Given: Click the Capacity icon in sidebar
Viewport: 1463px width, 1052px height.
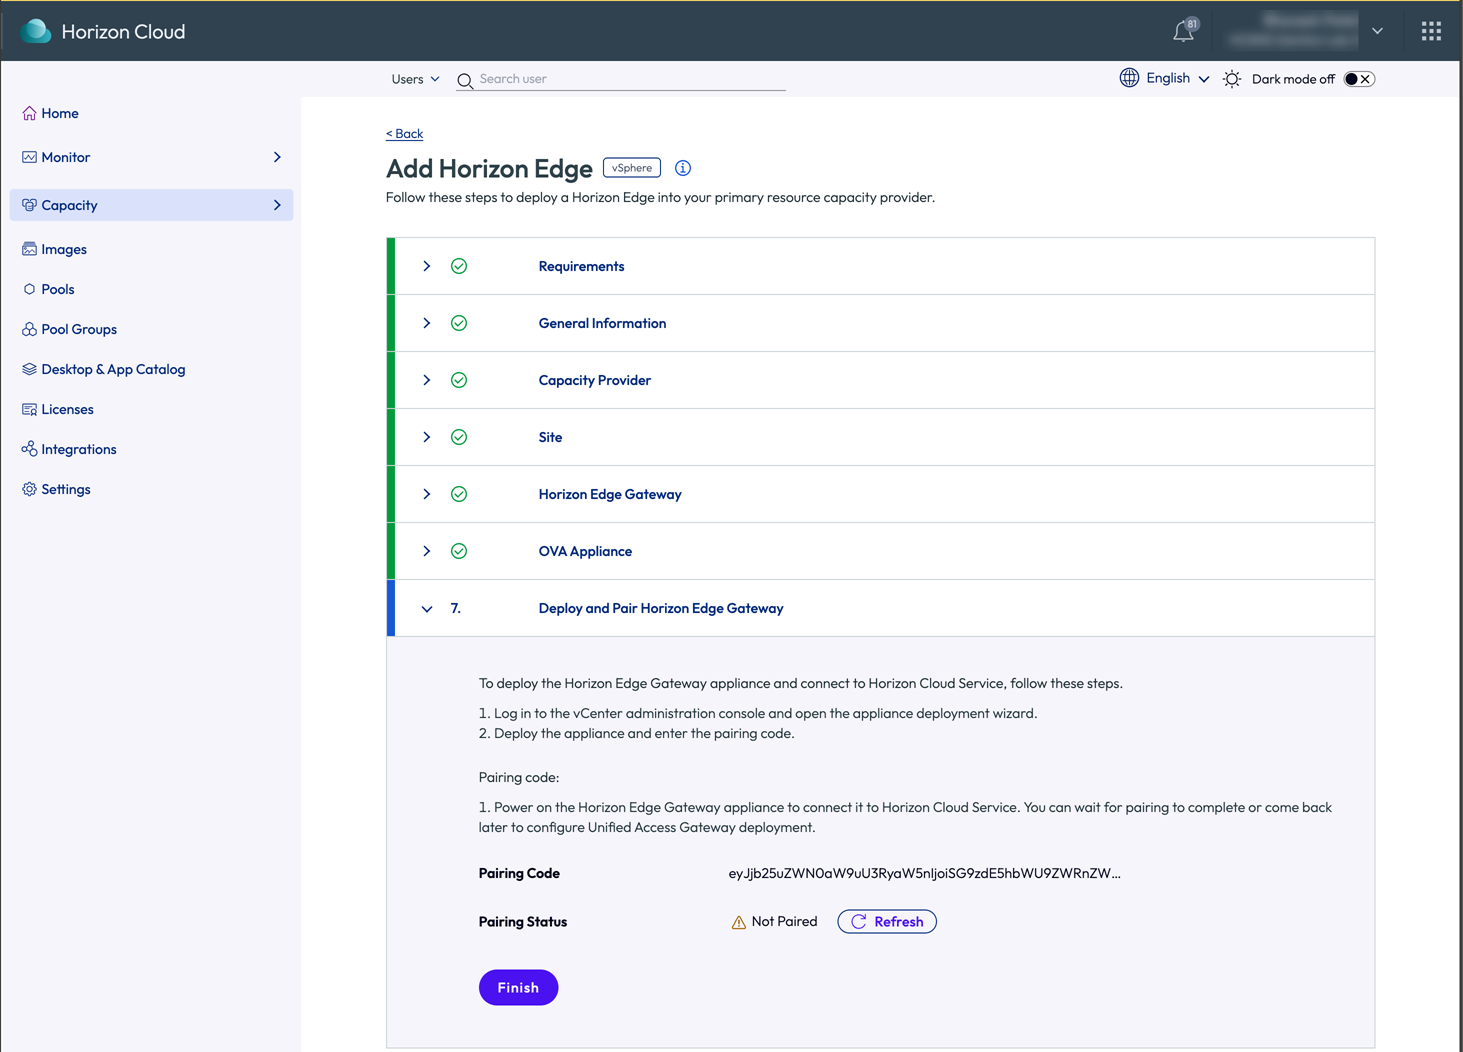Looking at the screenshot, I should 29,205.
